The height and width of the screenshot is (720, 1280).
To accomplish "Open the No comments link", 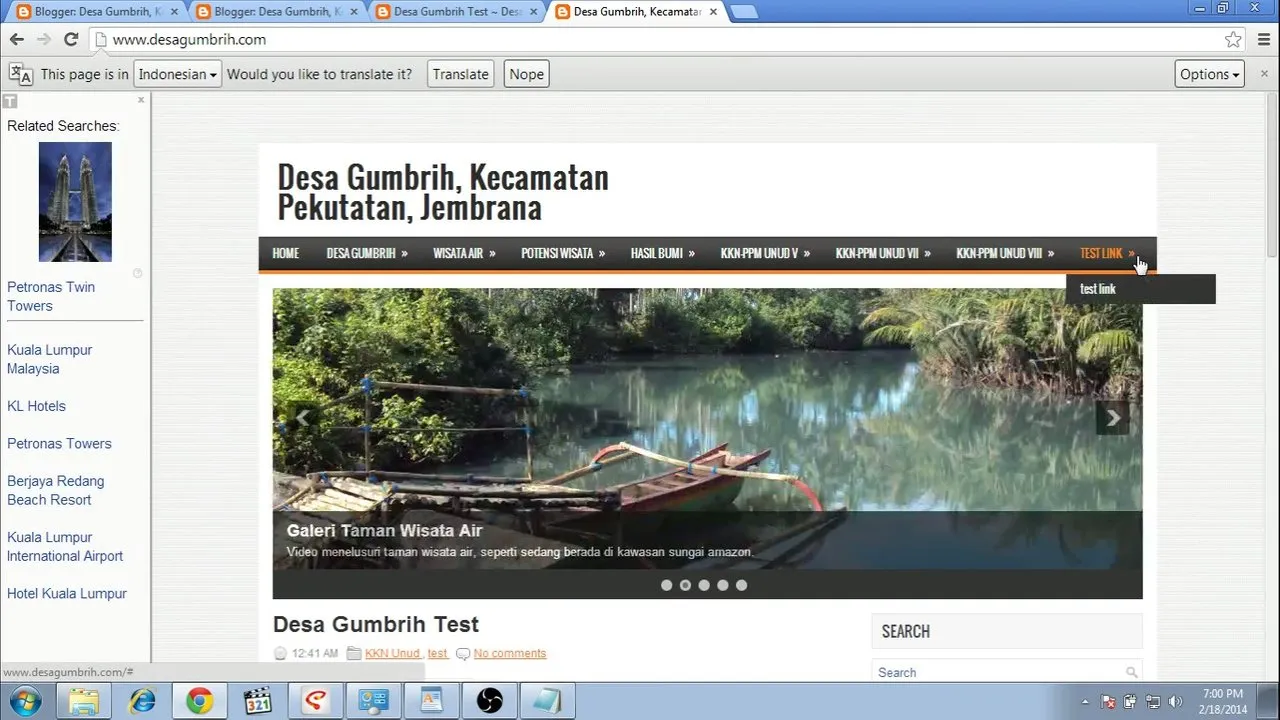I will [x=510, y=653].
